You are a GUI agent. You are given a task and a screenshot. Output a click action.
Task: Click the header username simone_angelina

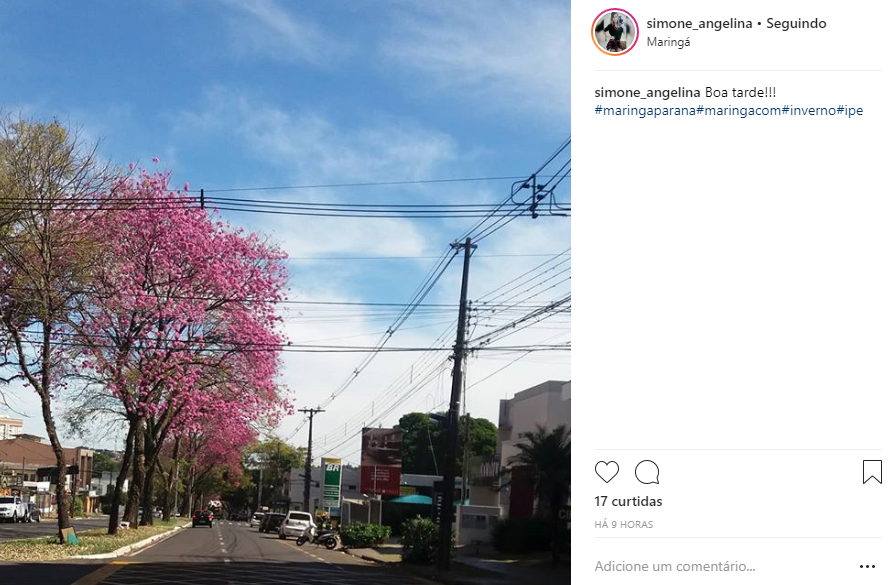pos(699,23)
